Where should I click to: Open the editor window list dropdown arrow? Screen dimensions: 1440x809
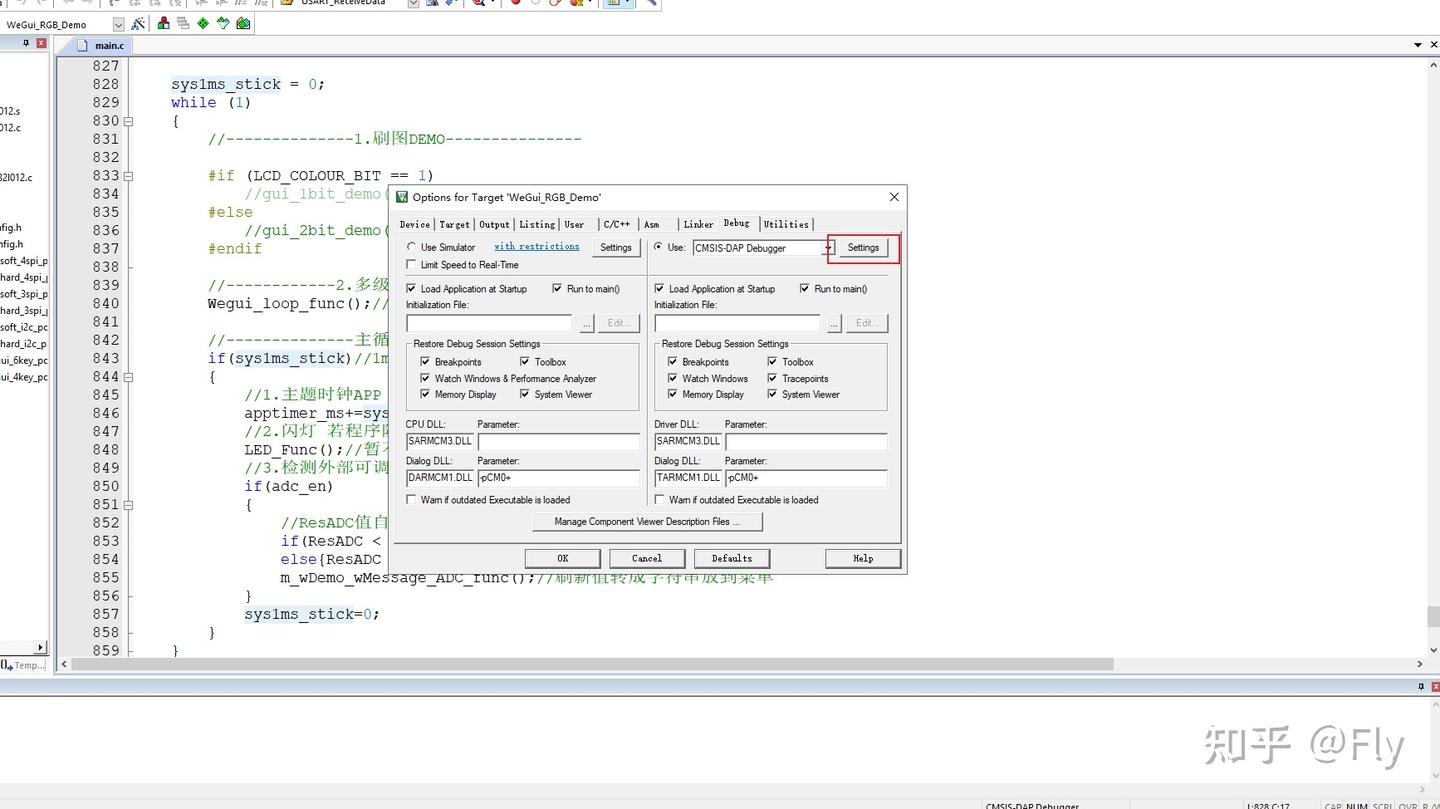click(1418, 45)
